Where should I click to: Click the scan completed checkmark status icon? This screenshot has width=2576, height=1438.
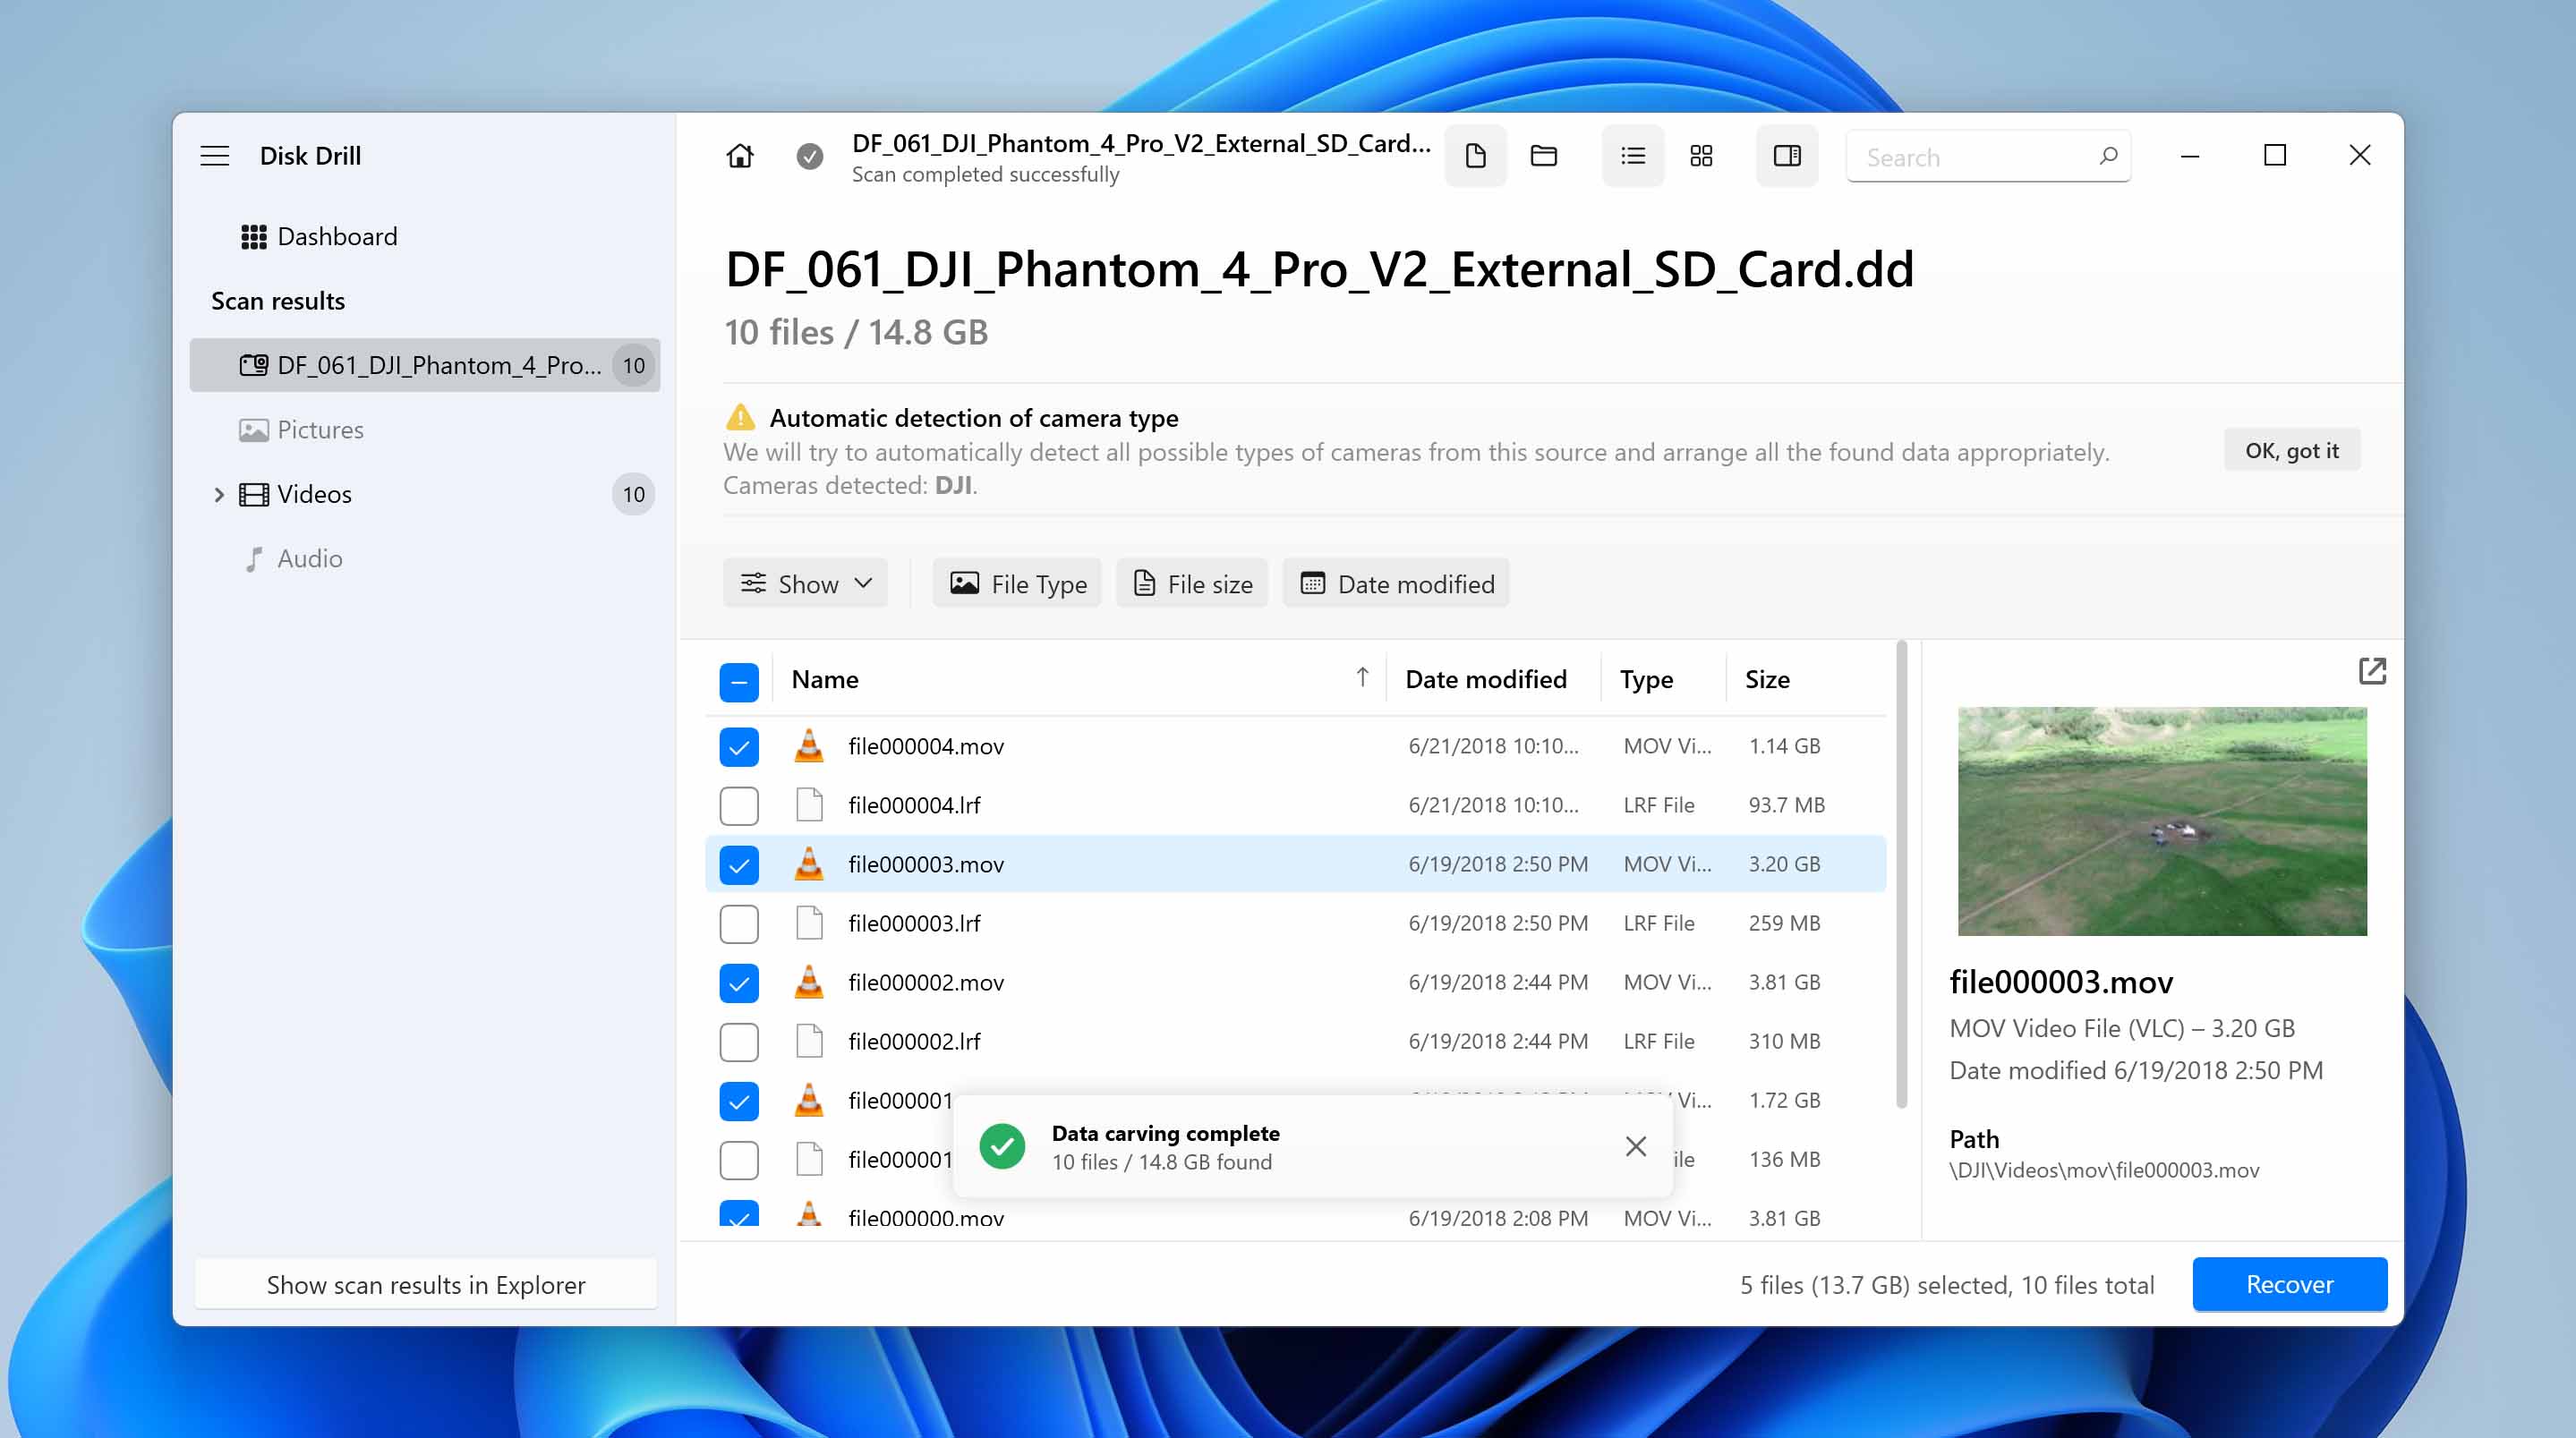809,156
